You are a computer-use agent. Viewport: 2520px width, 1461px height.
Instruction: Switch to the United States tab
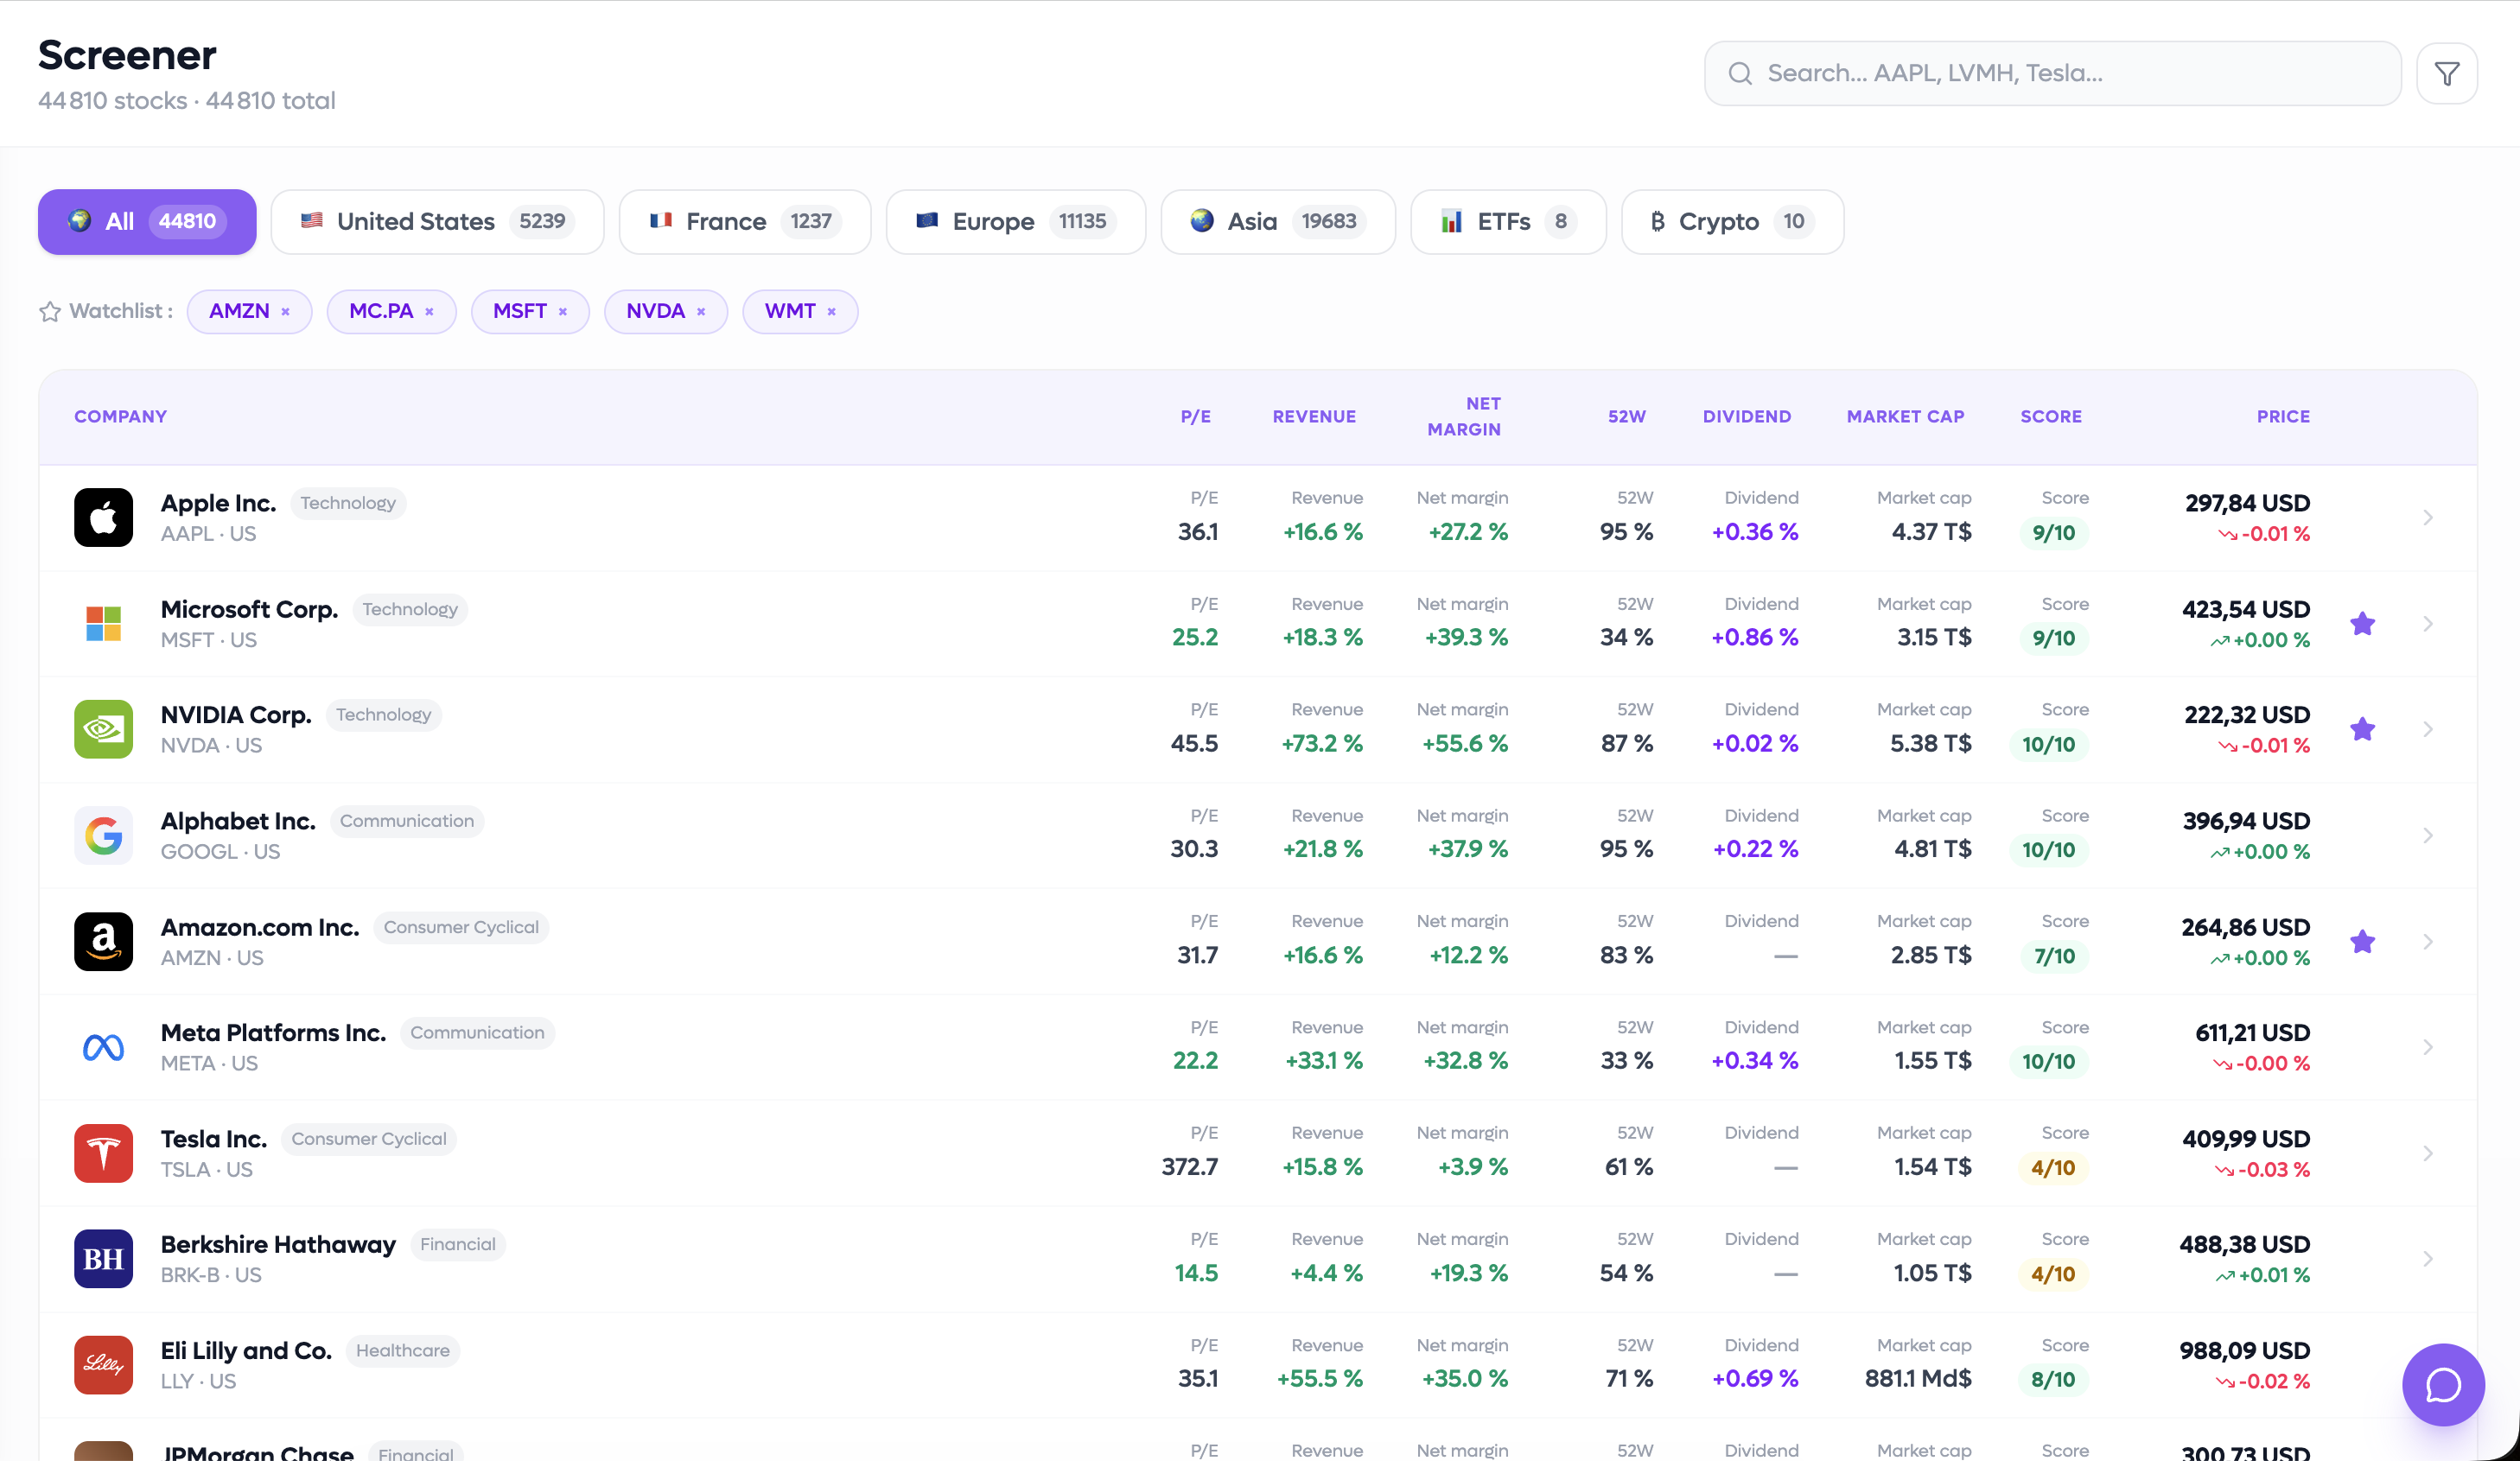coord(437,221)
